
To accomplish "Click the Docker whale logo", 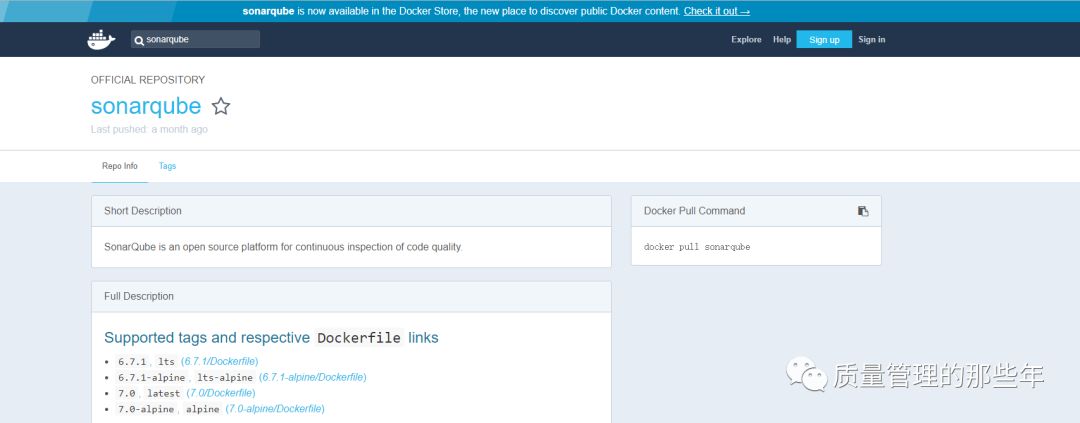I will (x=101, y=39).
